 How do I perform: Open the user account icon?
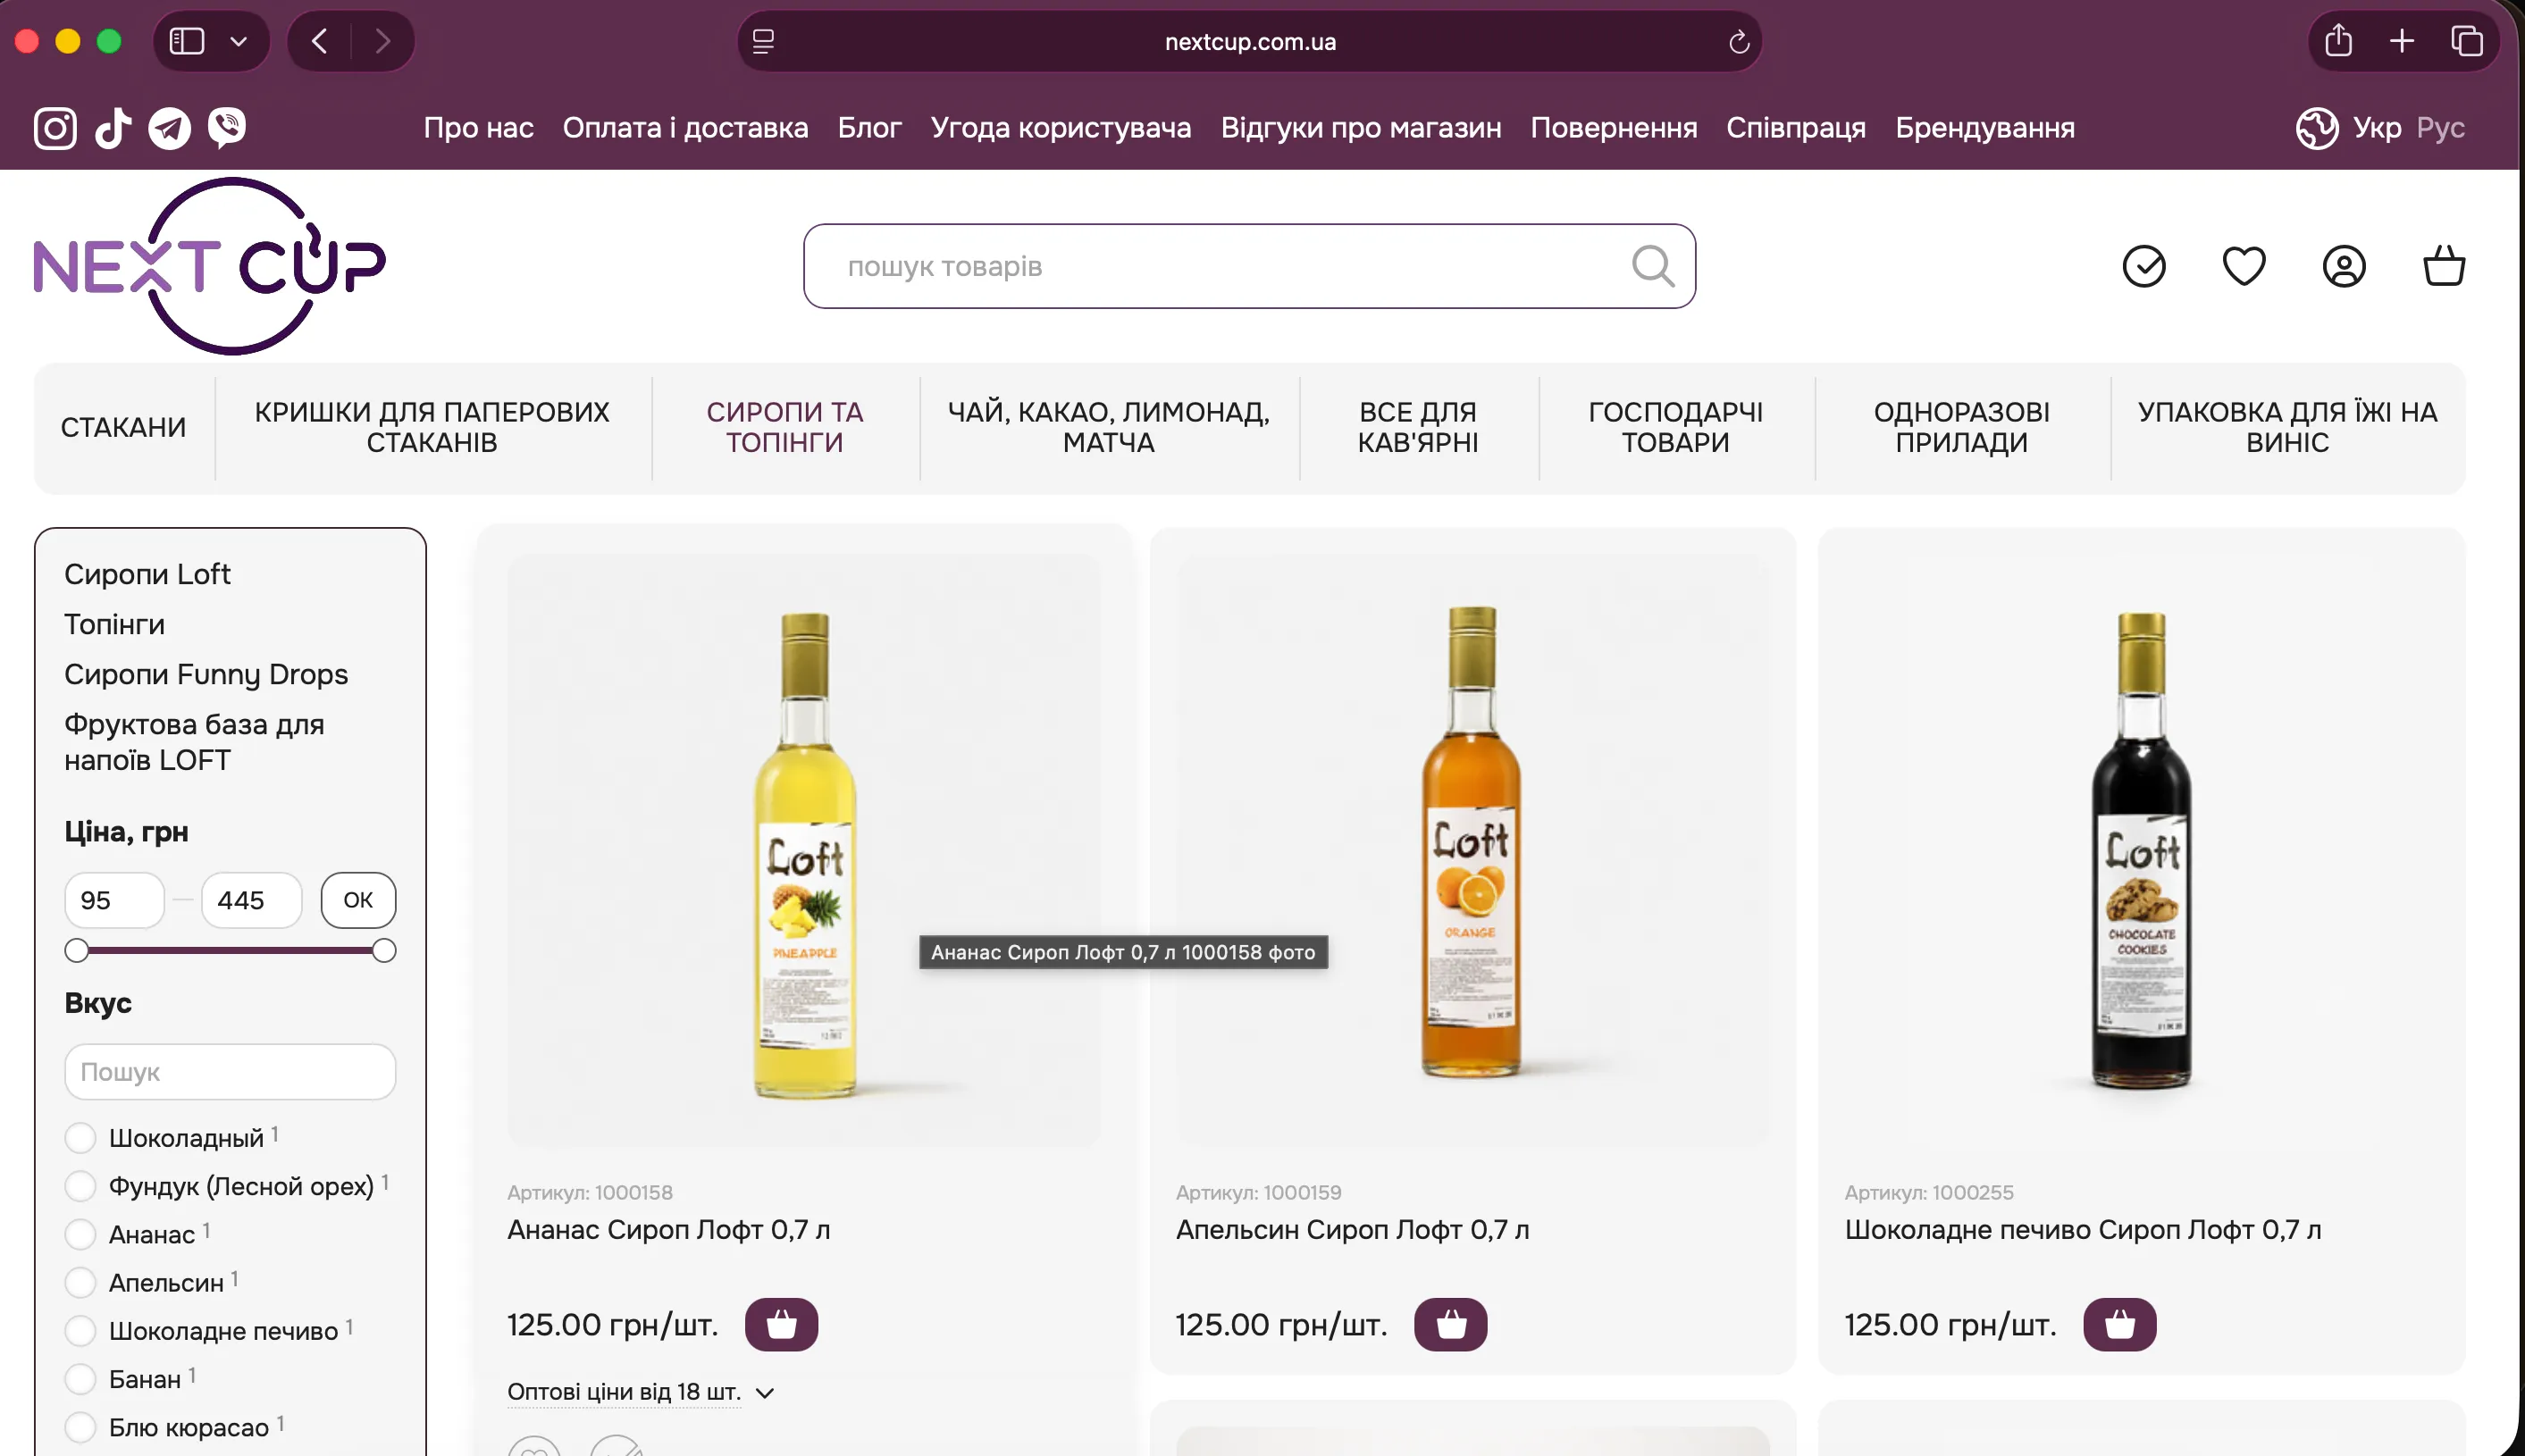click(x=2344, y=266)
